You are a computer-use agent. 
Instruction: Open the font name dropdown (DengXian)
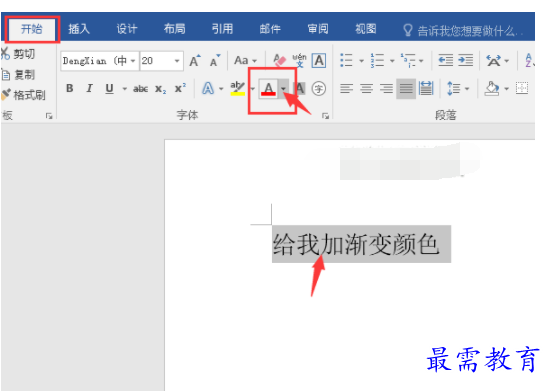pyautogui.click(x=133, y=61)
